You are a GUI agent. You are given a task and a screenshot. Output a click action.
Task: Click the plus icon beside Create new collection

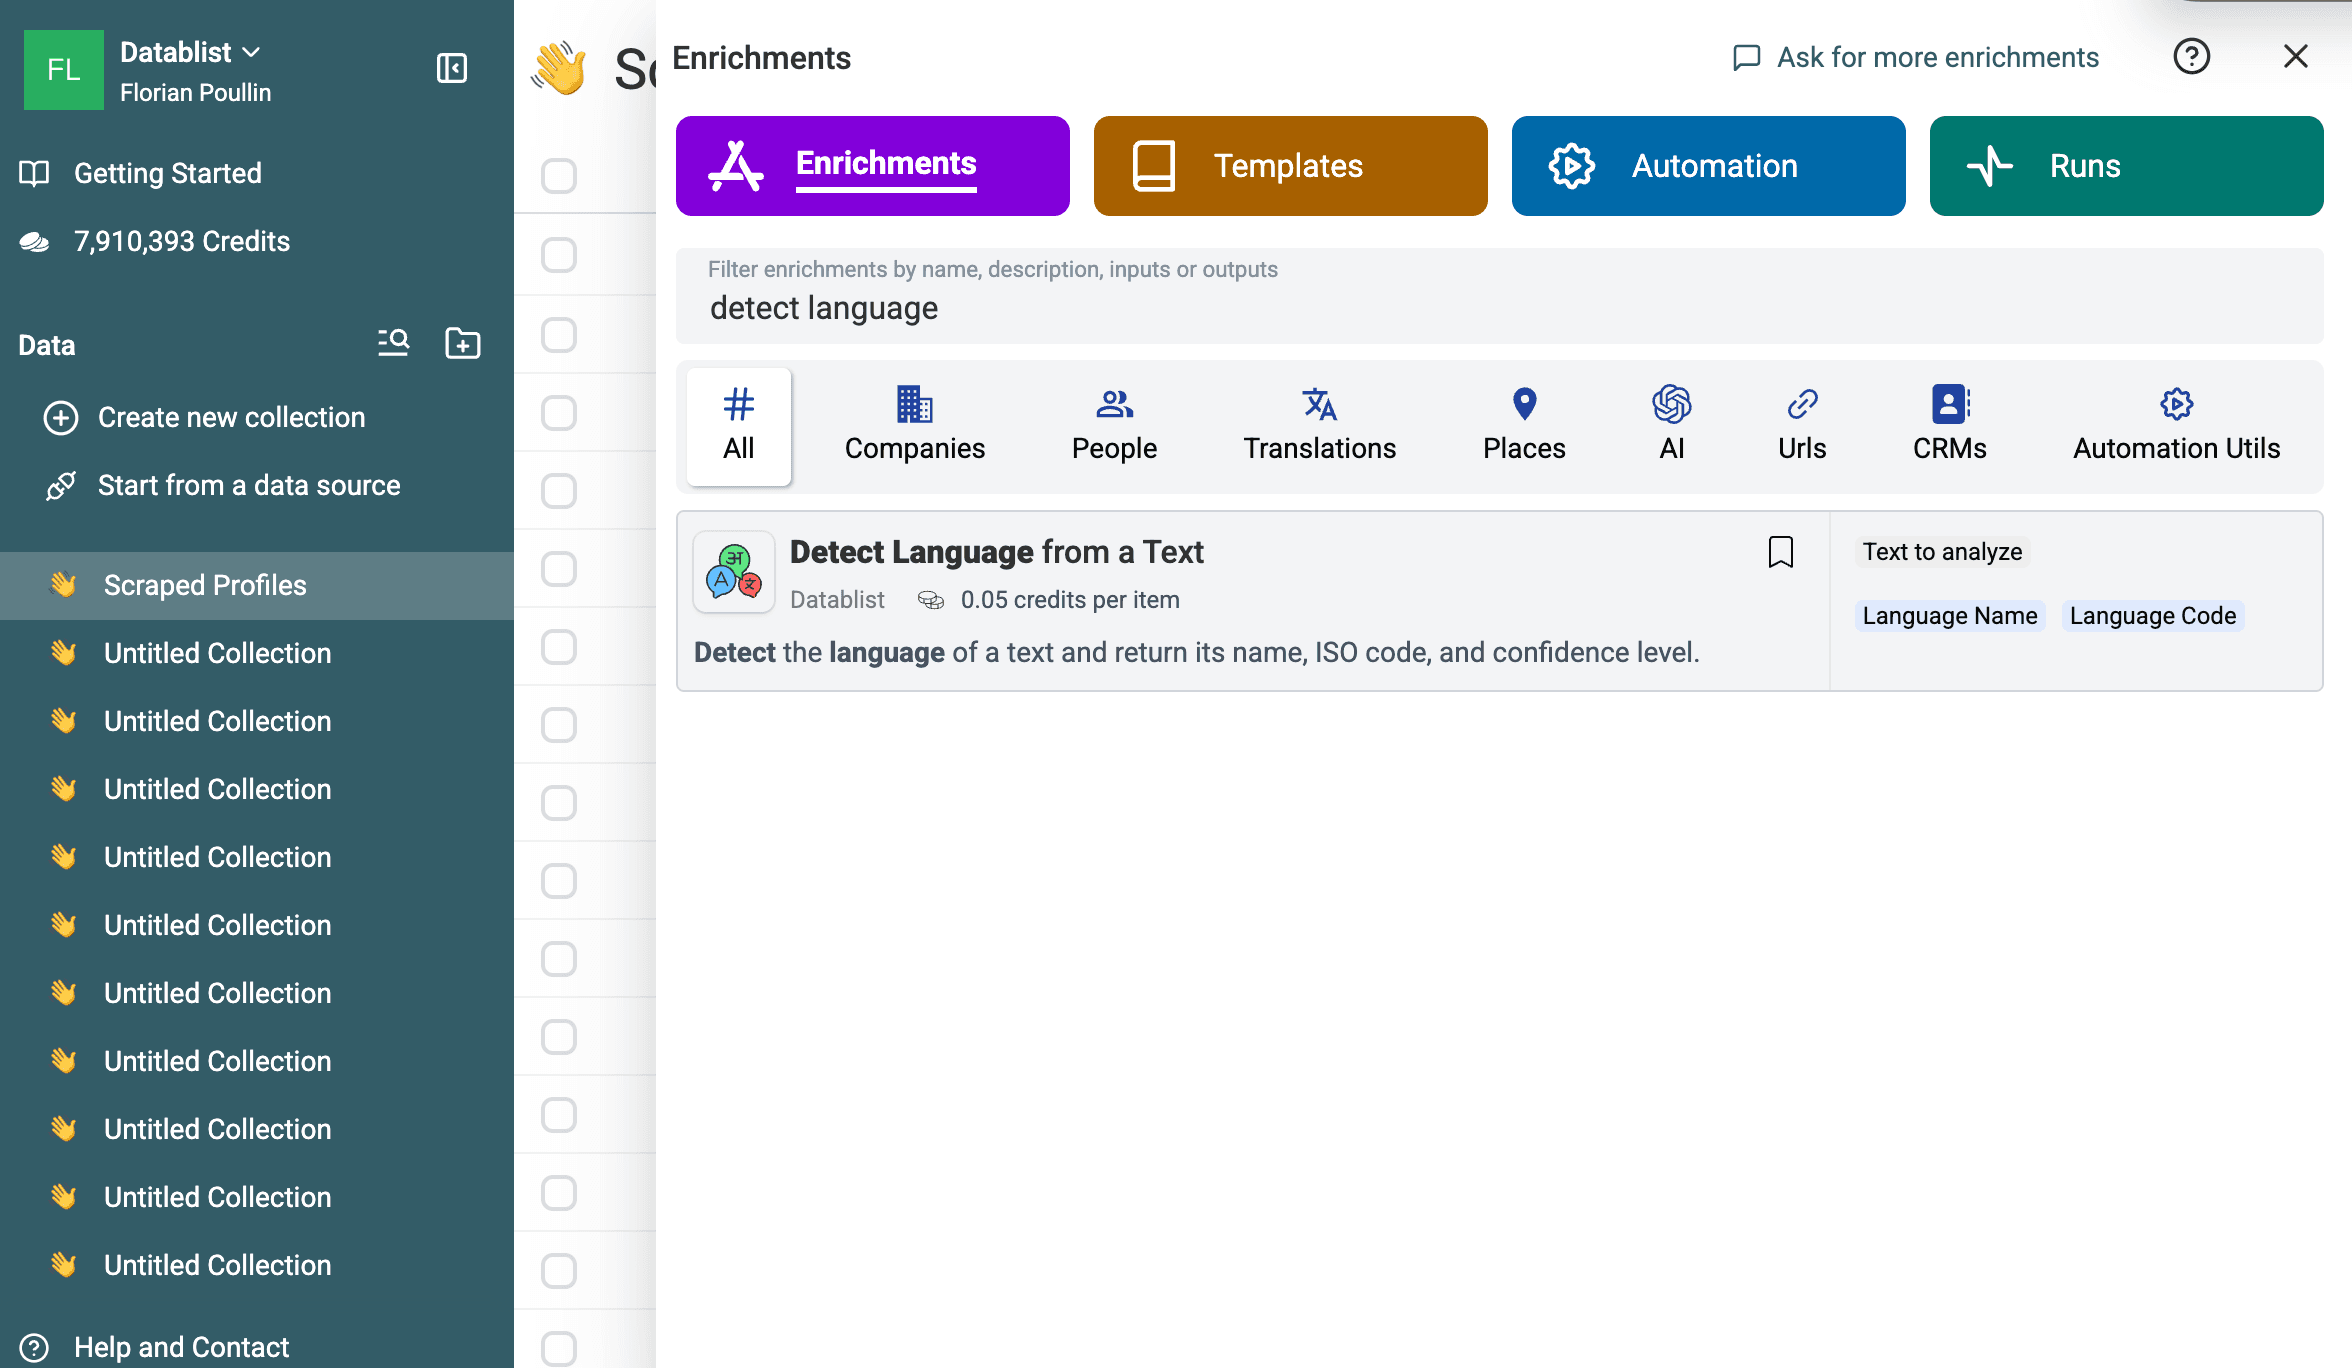point(61,417)
